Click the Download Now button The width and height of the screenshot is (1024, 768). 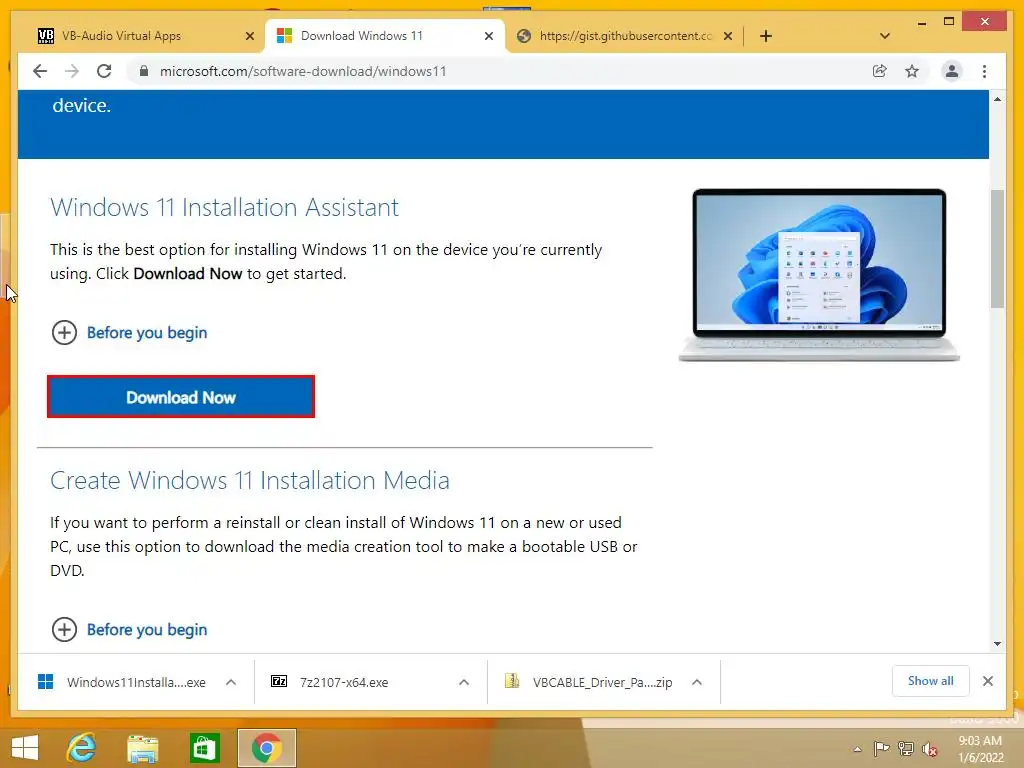pos(181,397)
